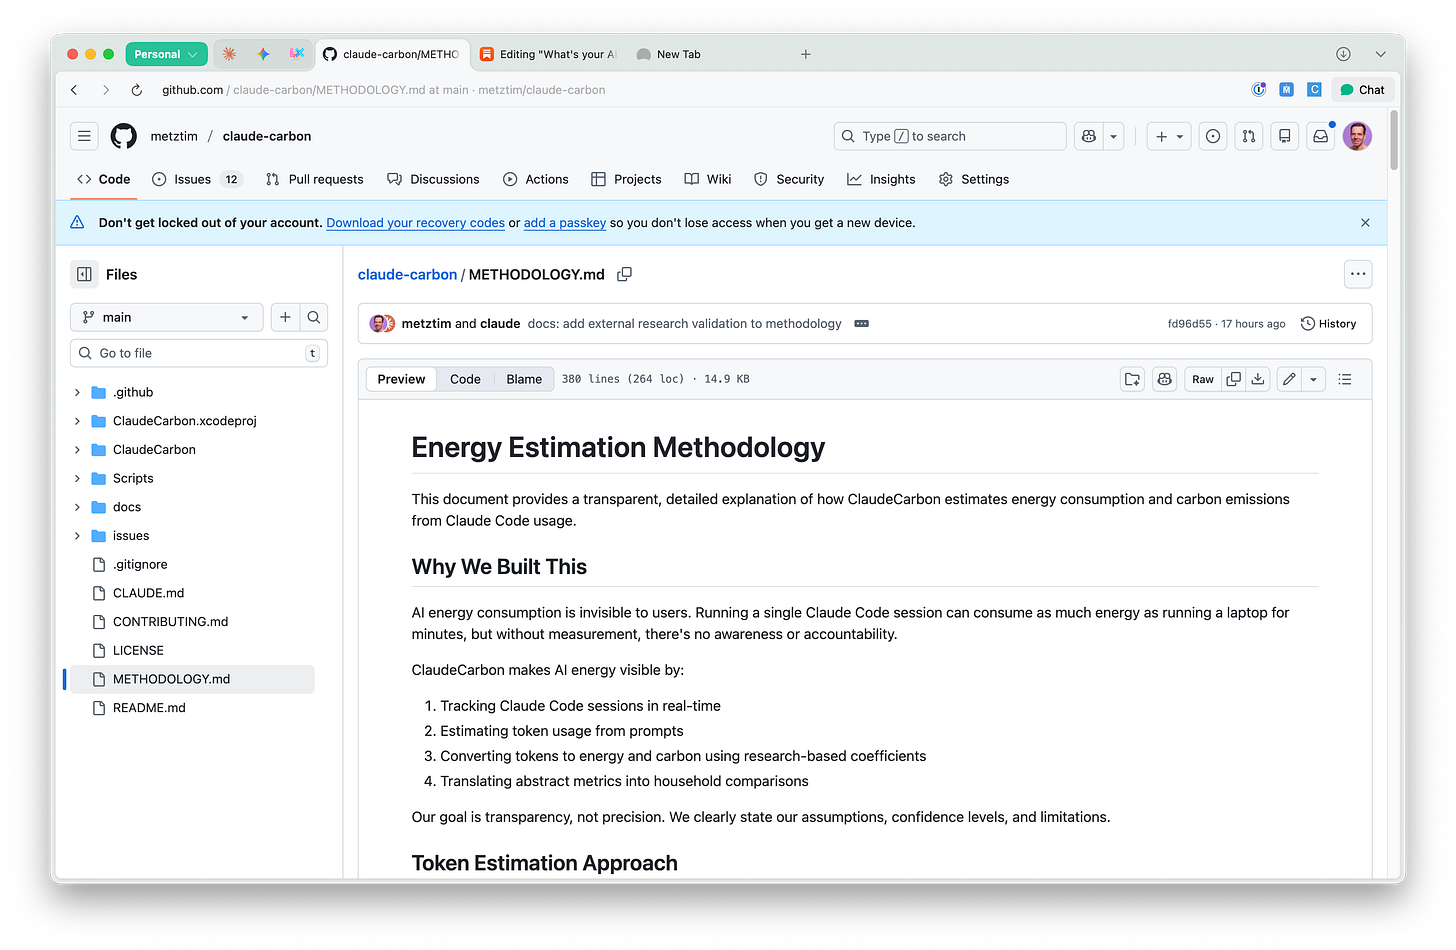
Task: Open pull requests shortcut icon in header
Action: pyautogui.click(x=1249, y=136)
